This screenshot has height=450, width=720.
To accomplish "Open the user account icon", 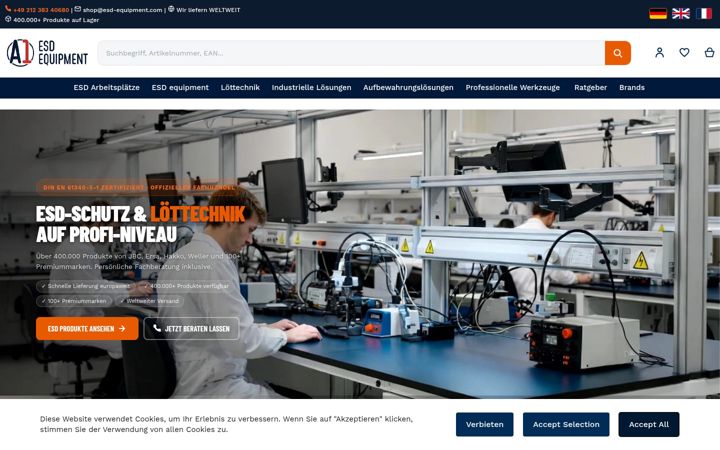I will coord(659,52).
